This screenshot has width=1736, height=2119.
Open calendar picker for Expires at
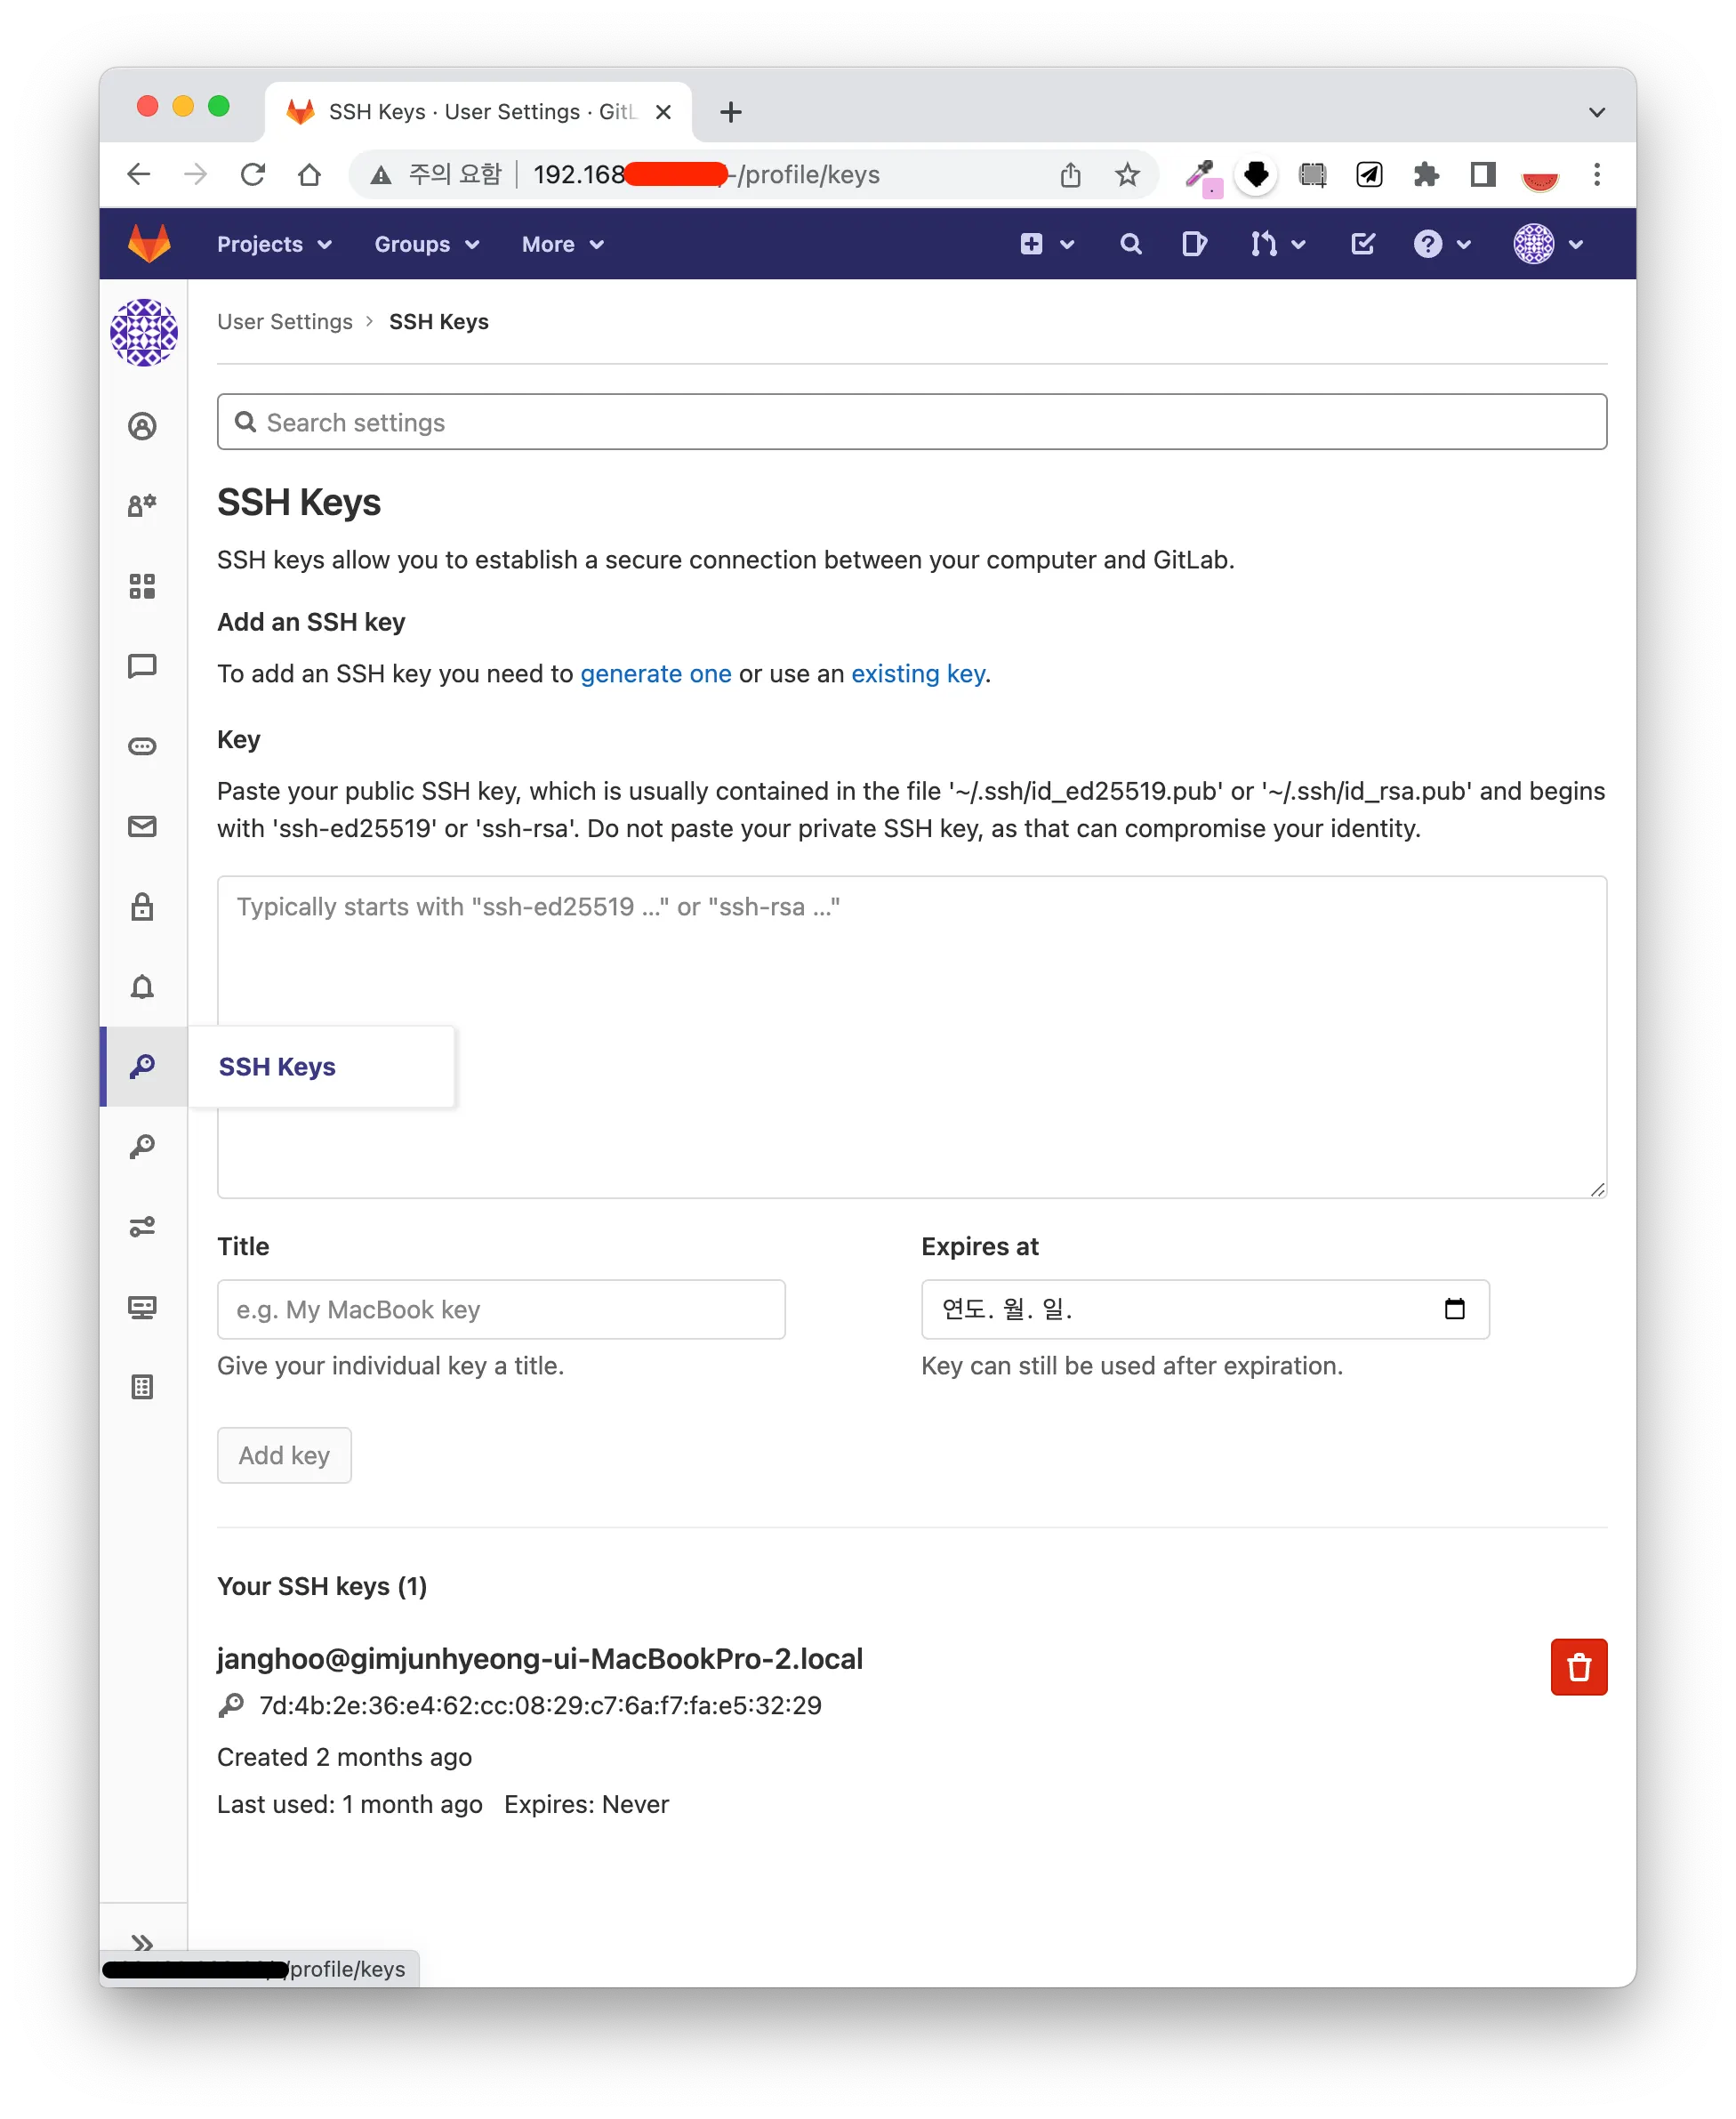(x=1454, y=1309)
